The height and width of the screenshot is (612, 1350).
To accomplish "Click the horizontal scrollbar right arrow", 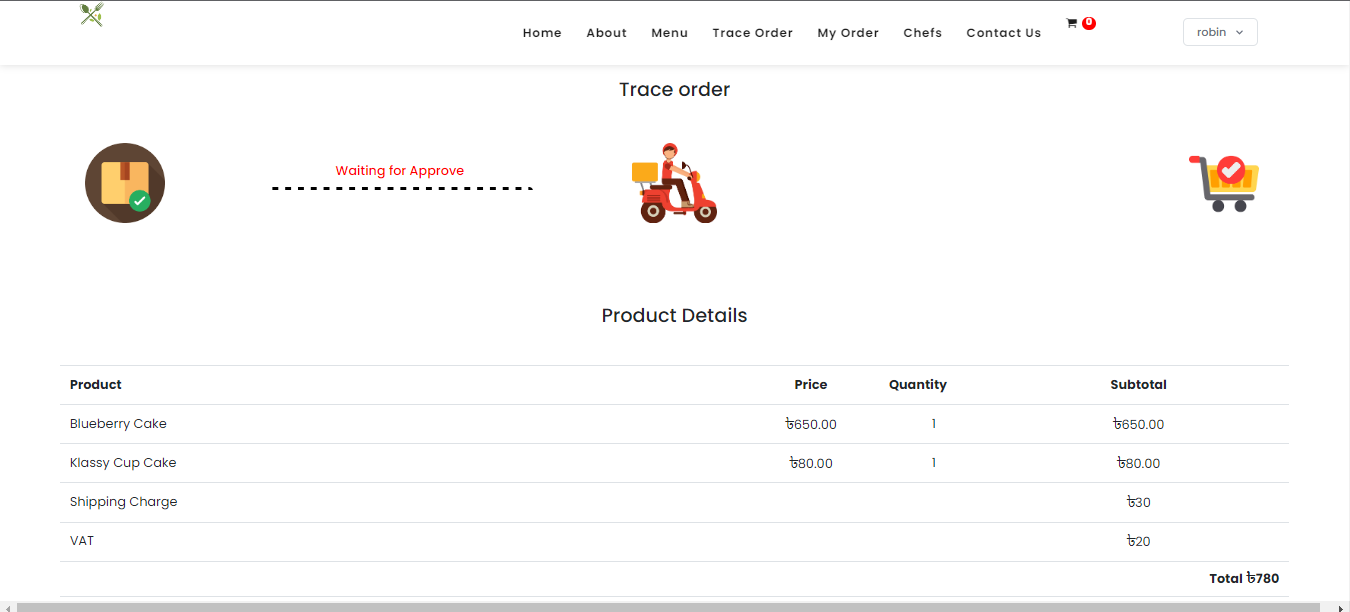I will pyautogui.click(x=1341, y=607).
